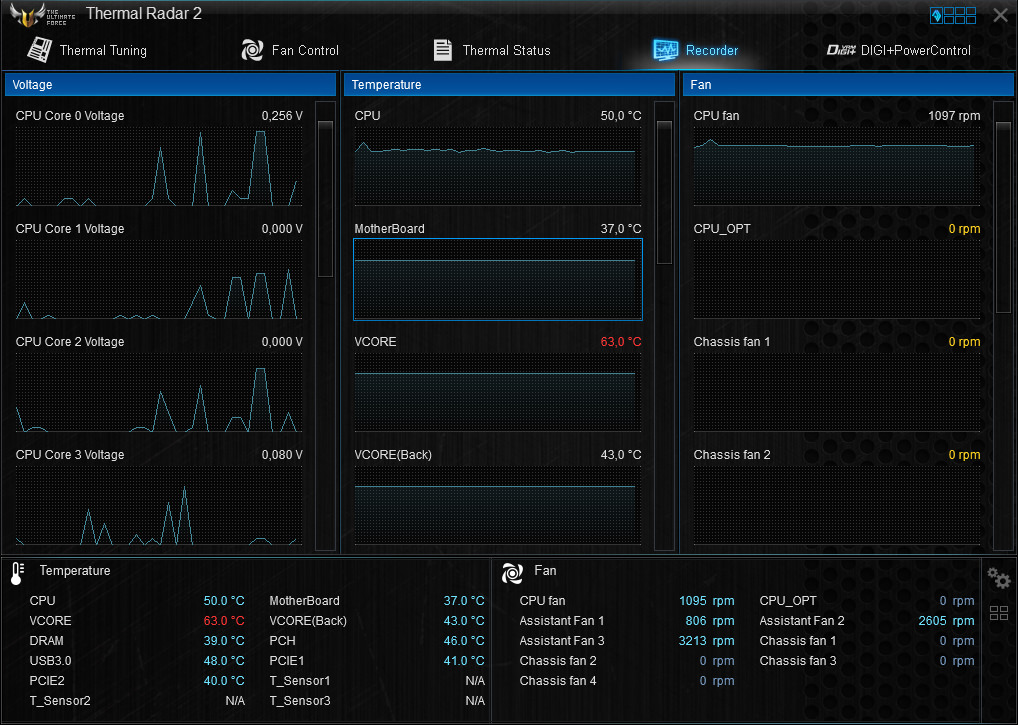Image resolution: width=1018 pixels, height=725 pixels.
Task: Open settings with the gears icon
Action: (x=999, y=577)
